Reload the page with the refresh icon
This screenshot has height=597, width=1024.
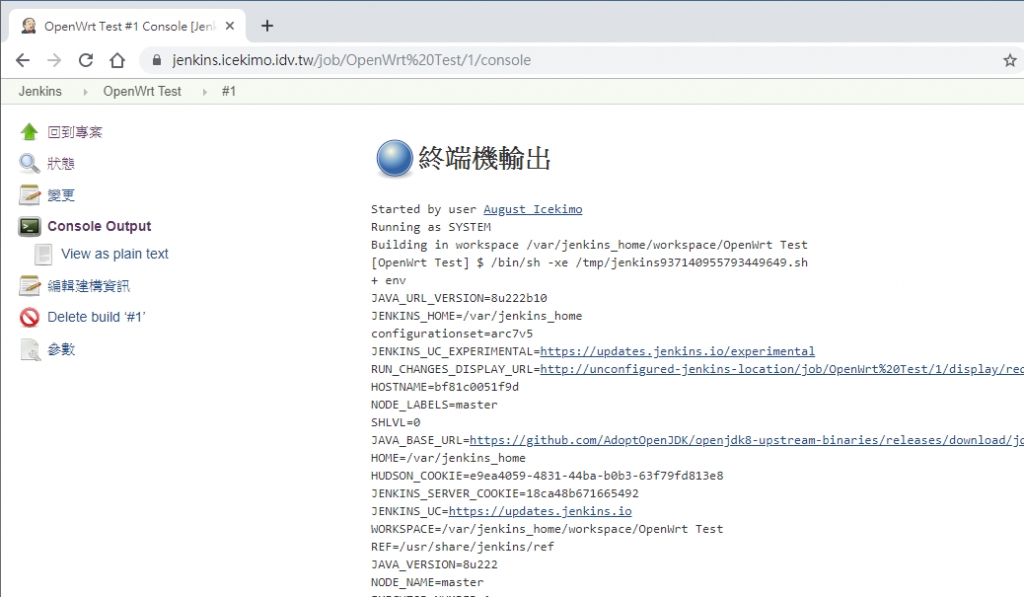[86, 60]
